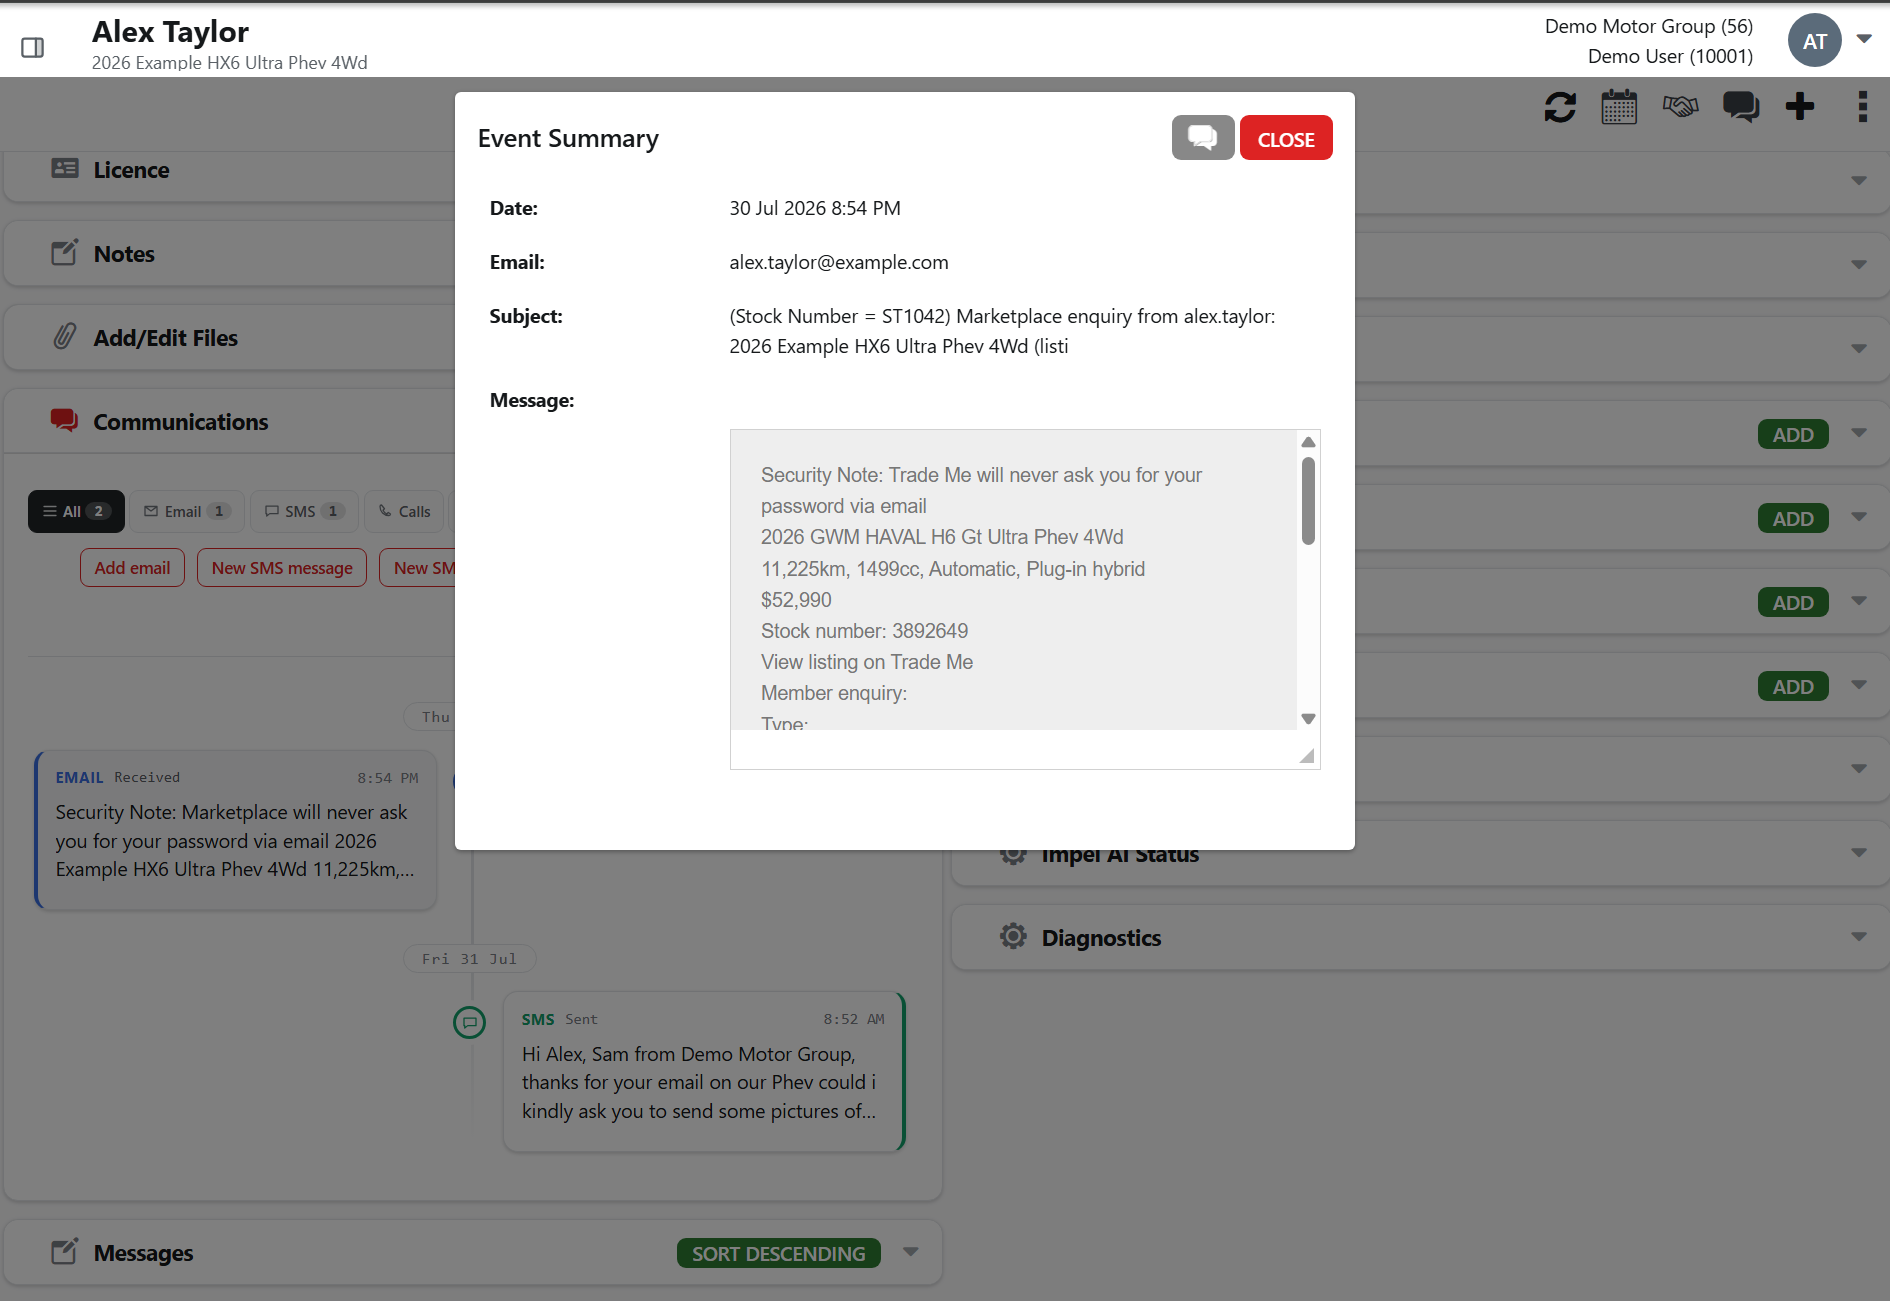Click the SMS sent timeline marker icon
1890x1301 pixels.
469,1022
